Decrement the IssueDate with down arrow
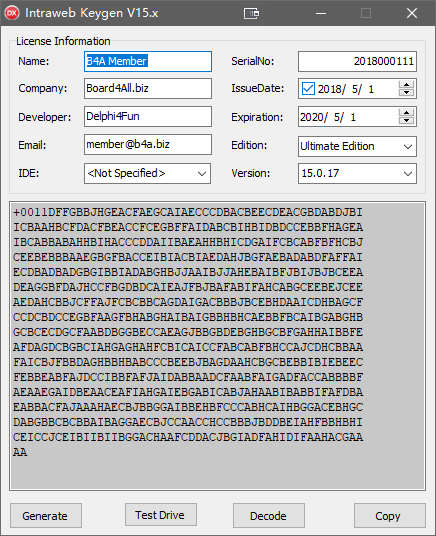The height and width of the screenshot is (536, 436). (x=406, y=93)
